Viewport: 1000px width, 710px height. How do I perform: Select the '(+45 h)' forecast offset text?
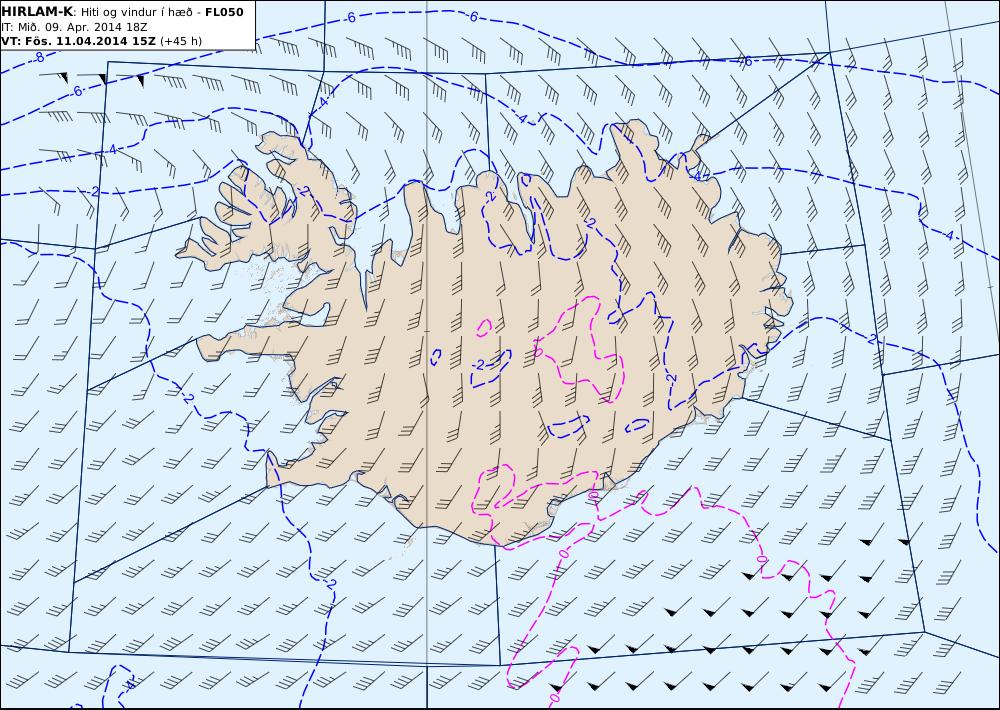(x=180, y=41)
